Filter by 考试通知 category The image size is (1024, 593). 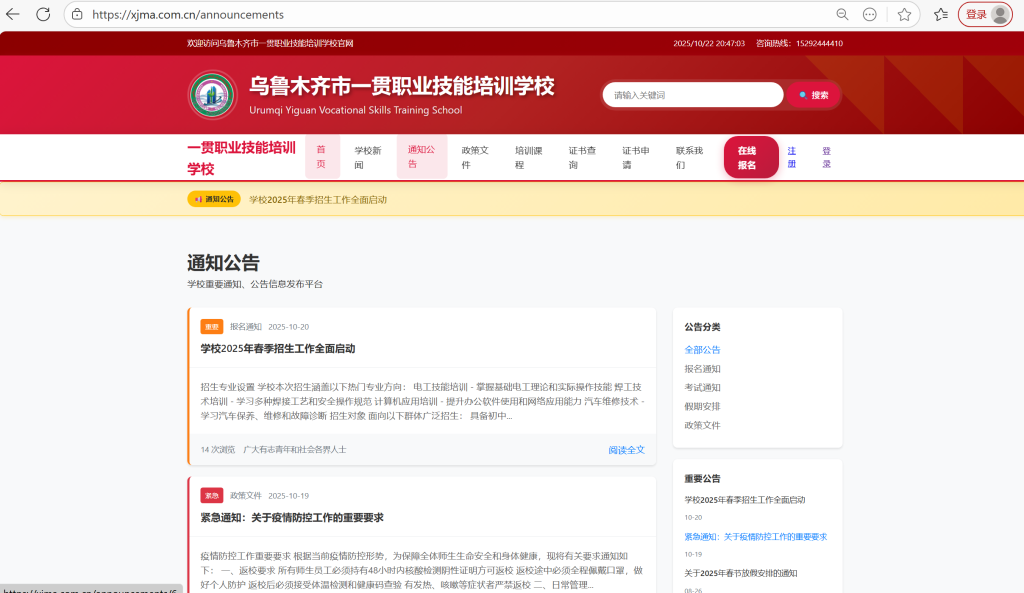[702, 387]
